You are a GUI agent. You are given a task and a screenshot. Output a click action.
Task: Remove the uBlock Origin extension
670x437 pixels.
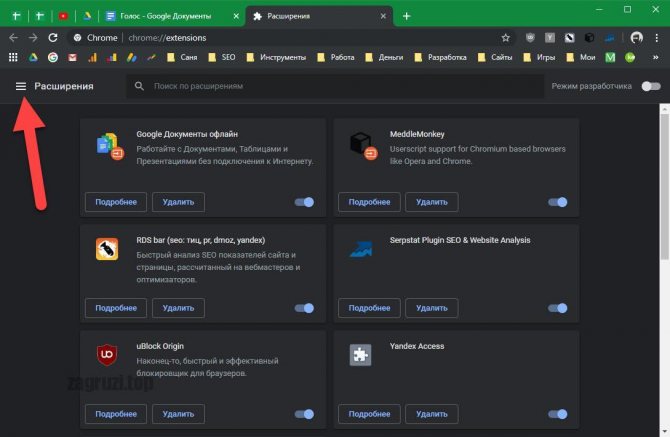click(x=178, y=414)
